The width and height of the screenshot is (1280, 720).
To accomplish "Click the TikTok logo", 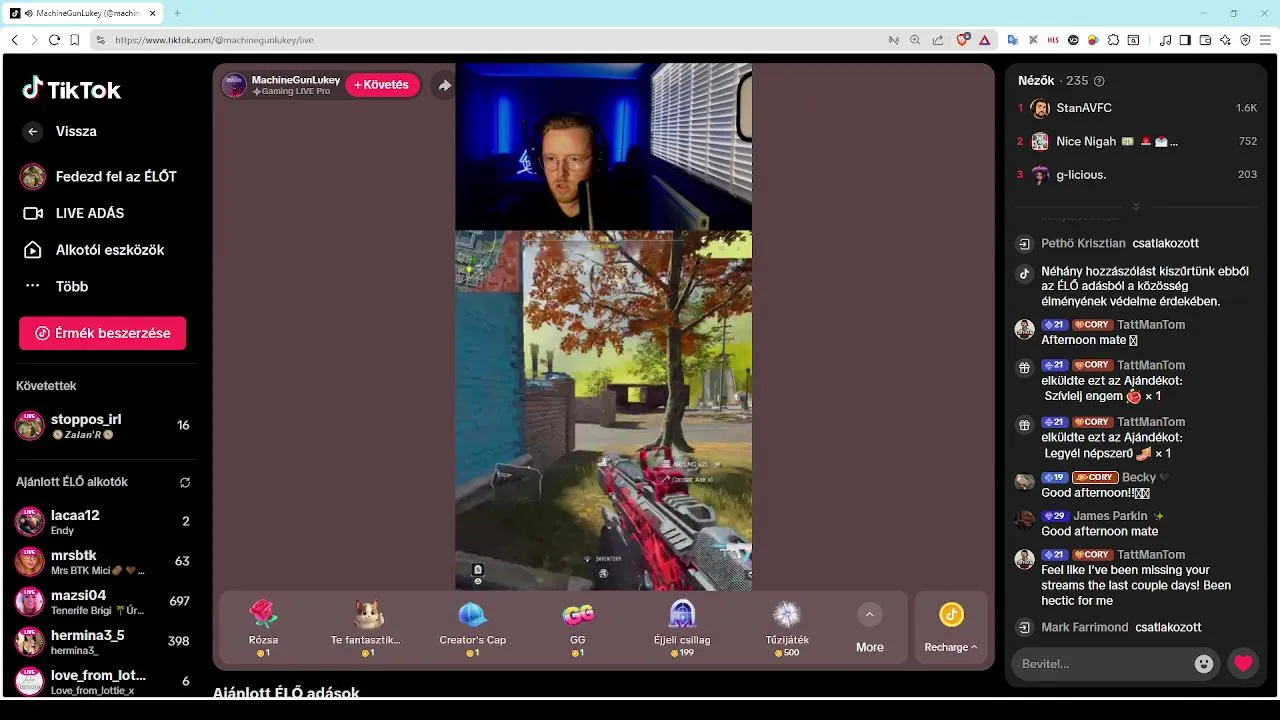I will 71,89.
